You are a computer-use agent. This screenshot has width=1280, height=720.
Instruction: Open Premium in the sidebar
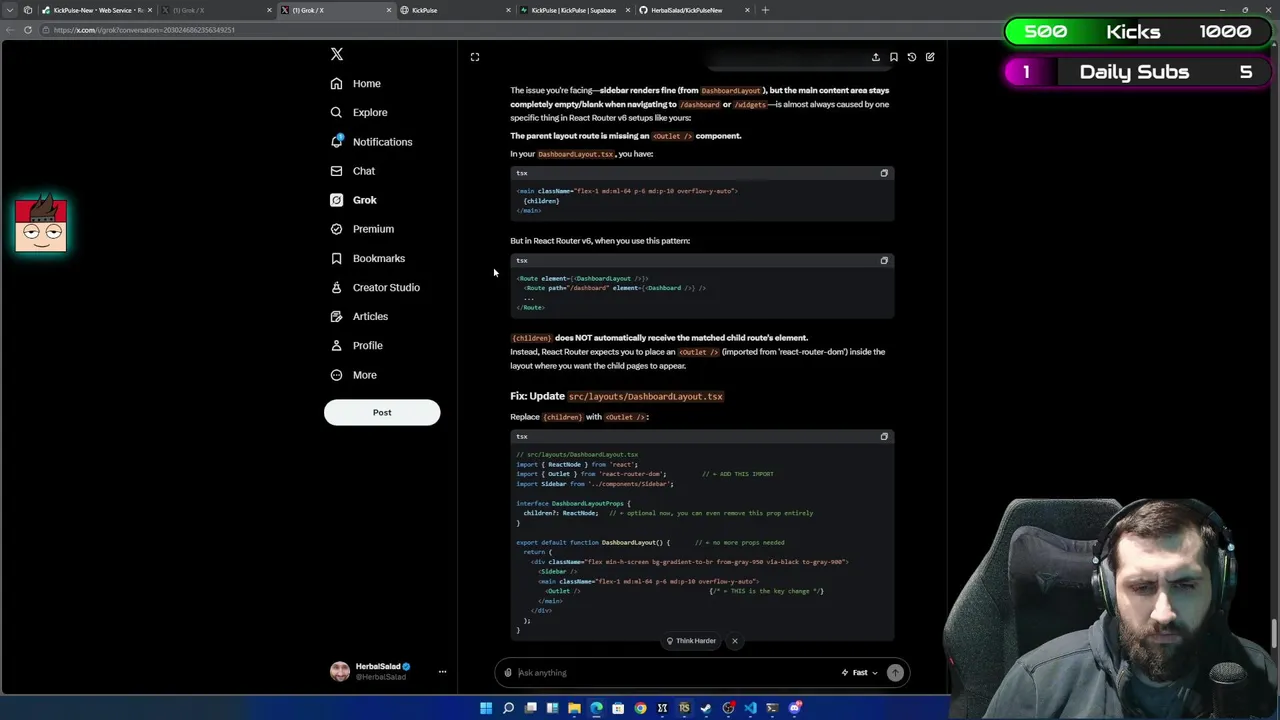tap(362, 229)
